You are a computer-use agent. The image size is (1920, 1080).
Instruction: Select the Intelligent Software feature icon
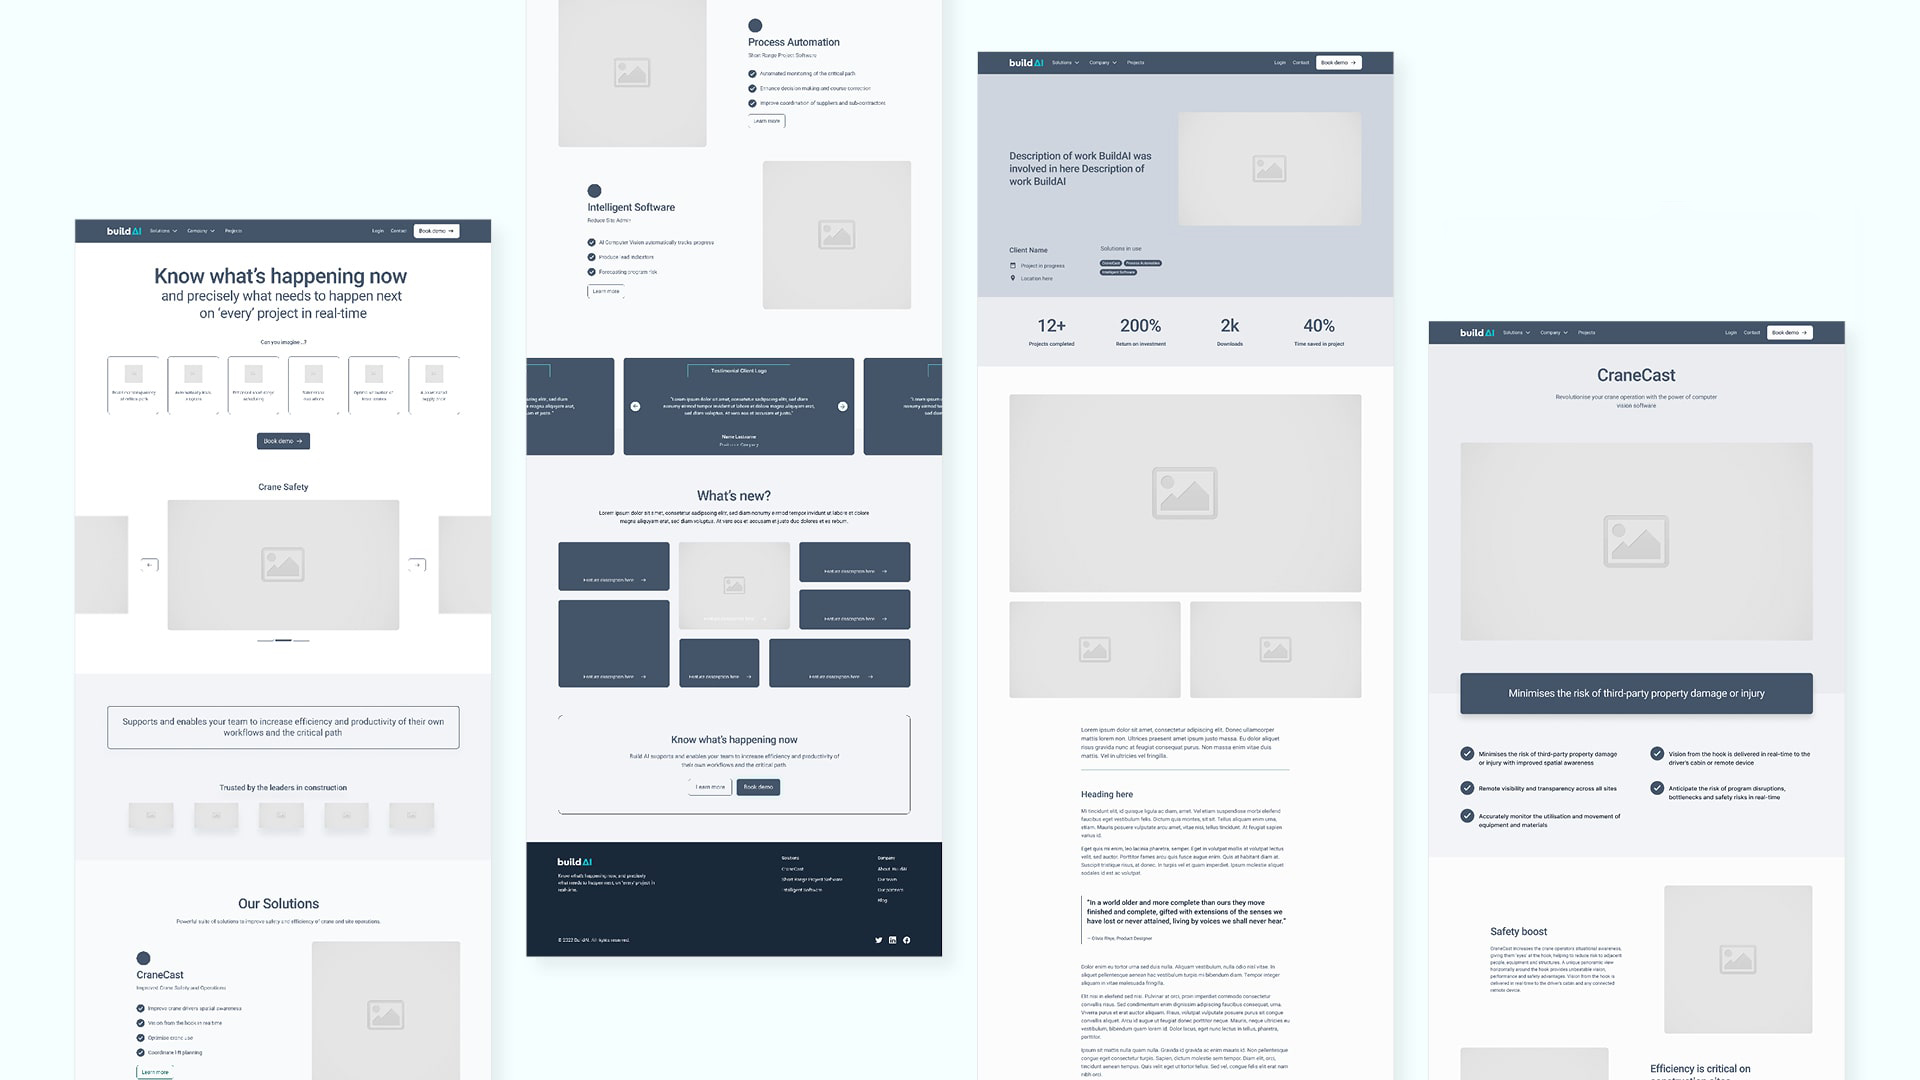pyautogui.click(x=593, y=191)
